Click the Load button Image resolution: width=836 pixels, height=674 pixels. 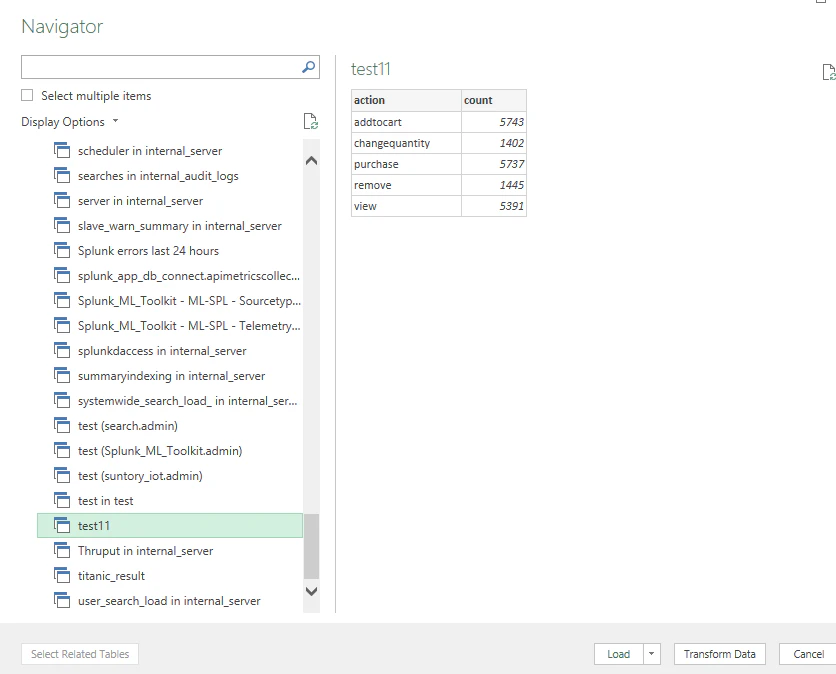tap(618, 654)
